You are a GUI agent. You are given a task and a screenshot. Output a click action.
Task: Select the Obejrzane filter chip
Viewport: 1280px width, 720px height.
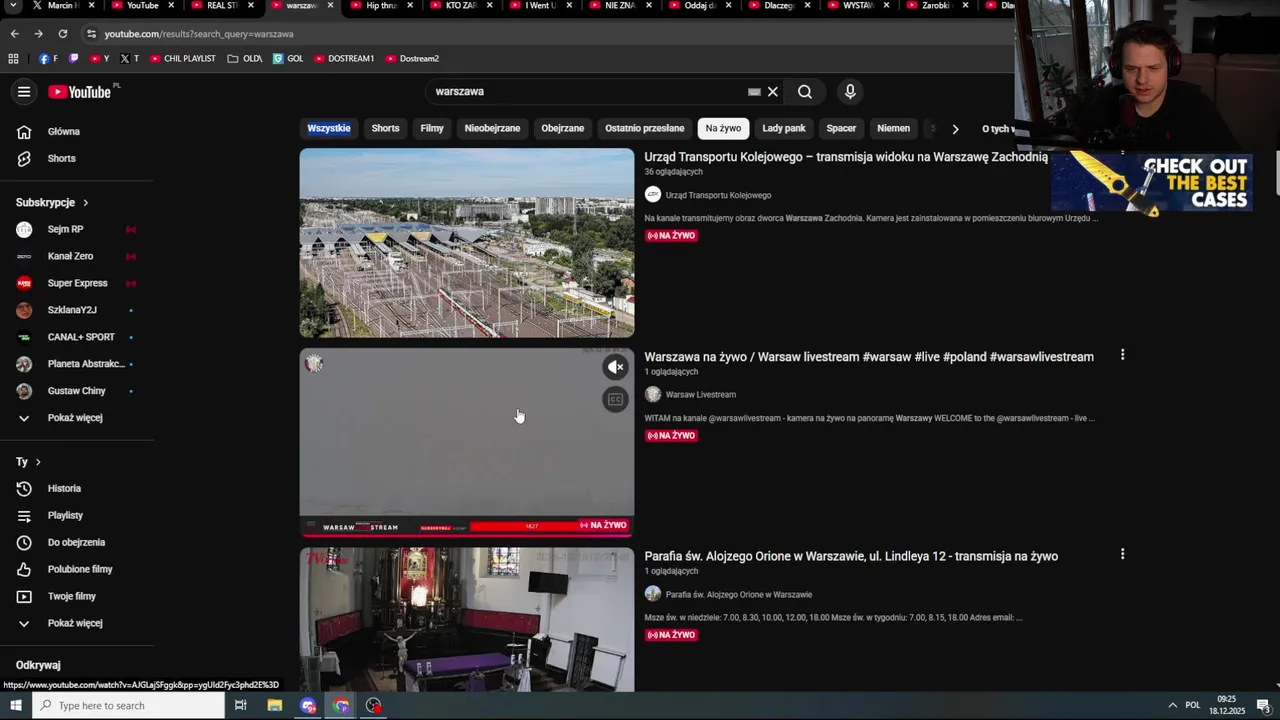(563, 129)
